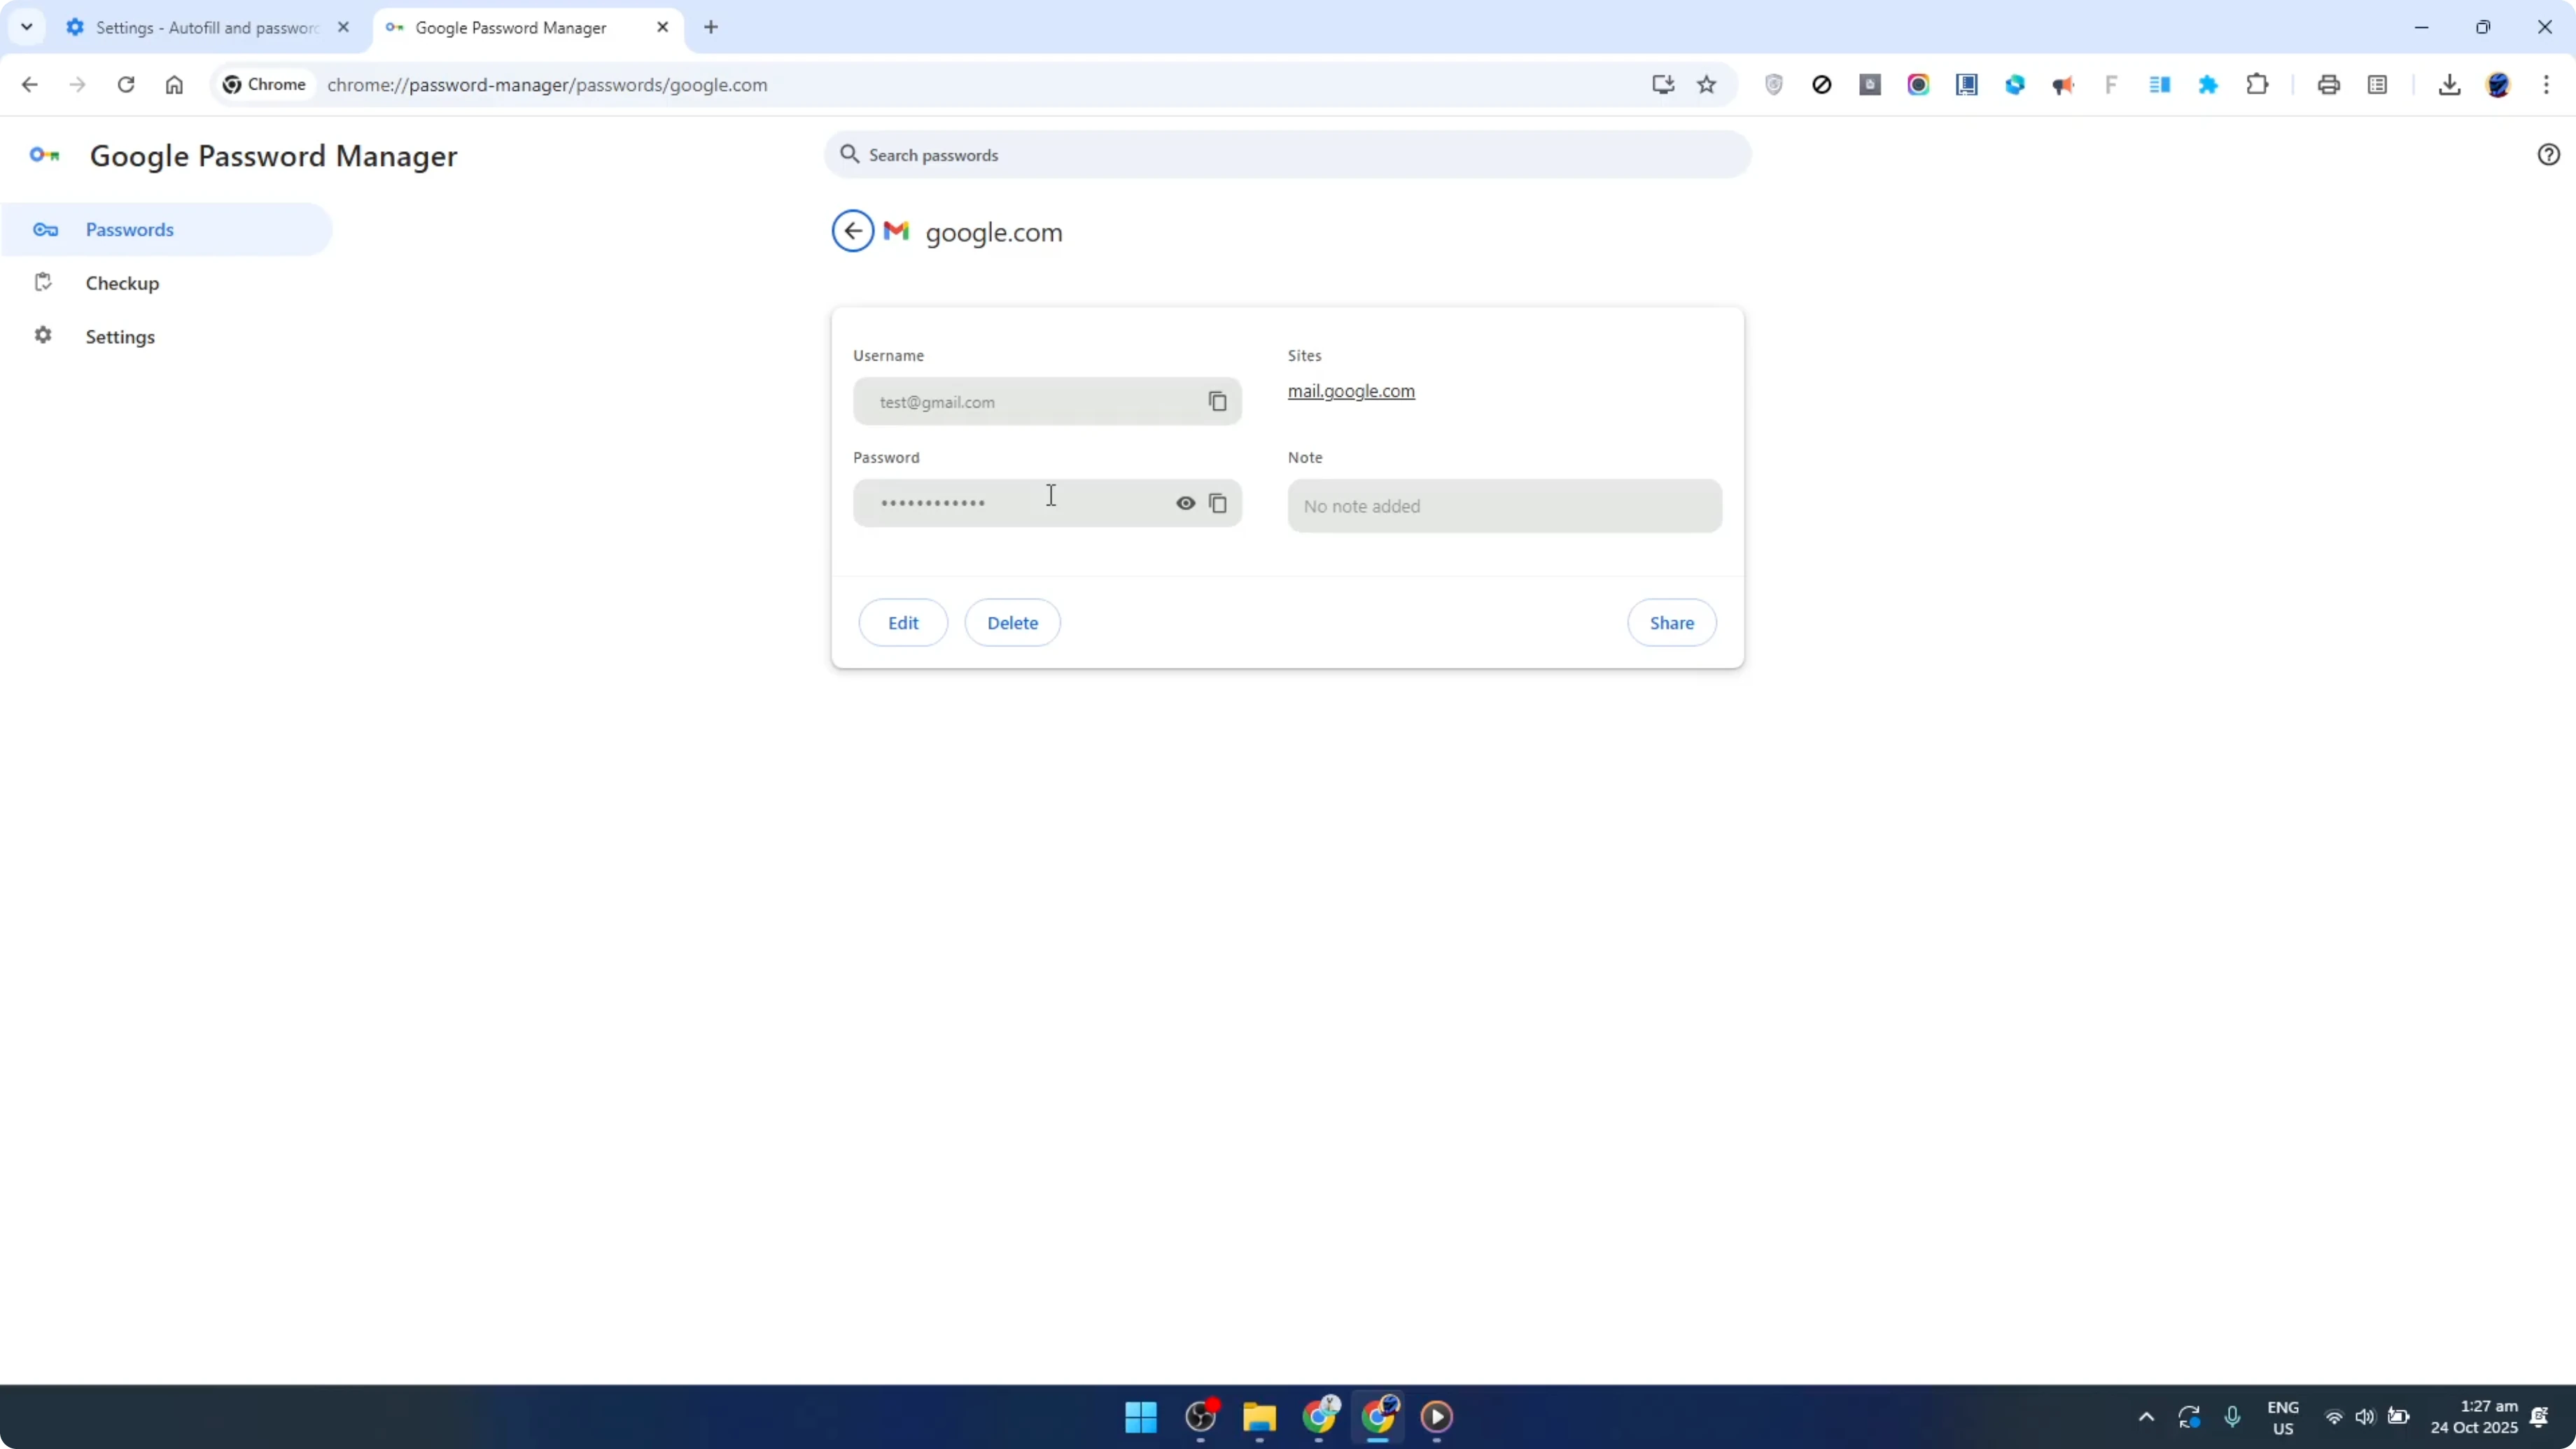Open a new tab with the plus button

pyautogui.click(x=711, y=28)
